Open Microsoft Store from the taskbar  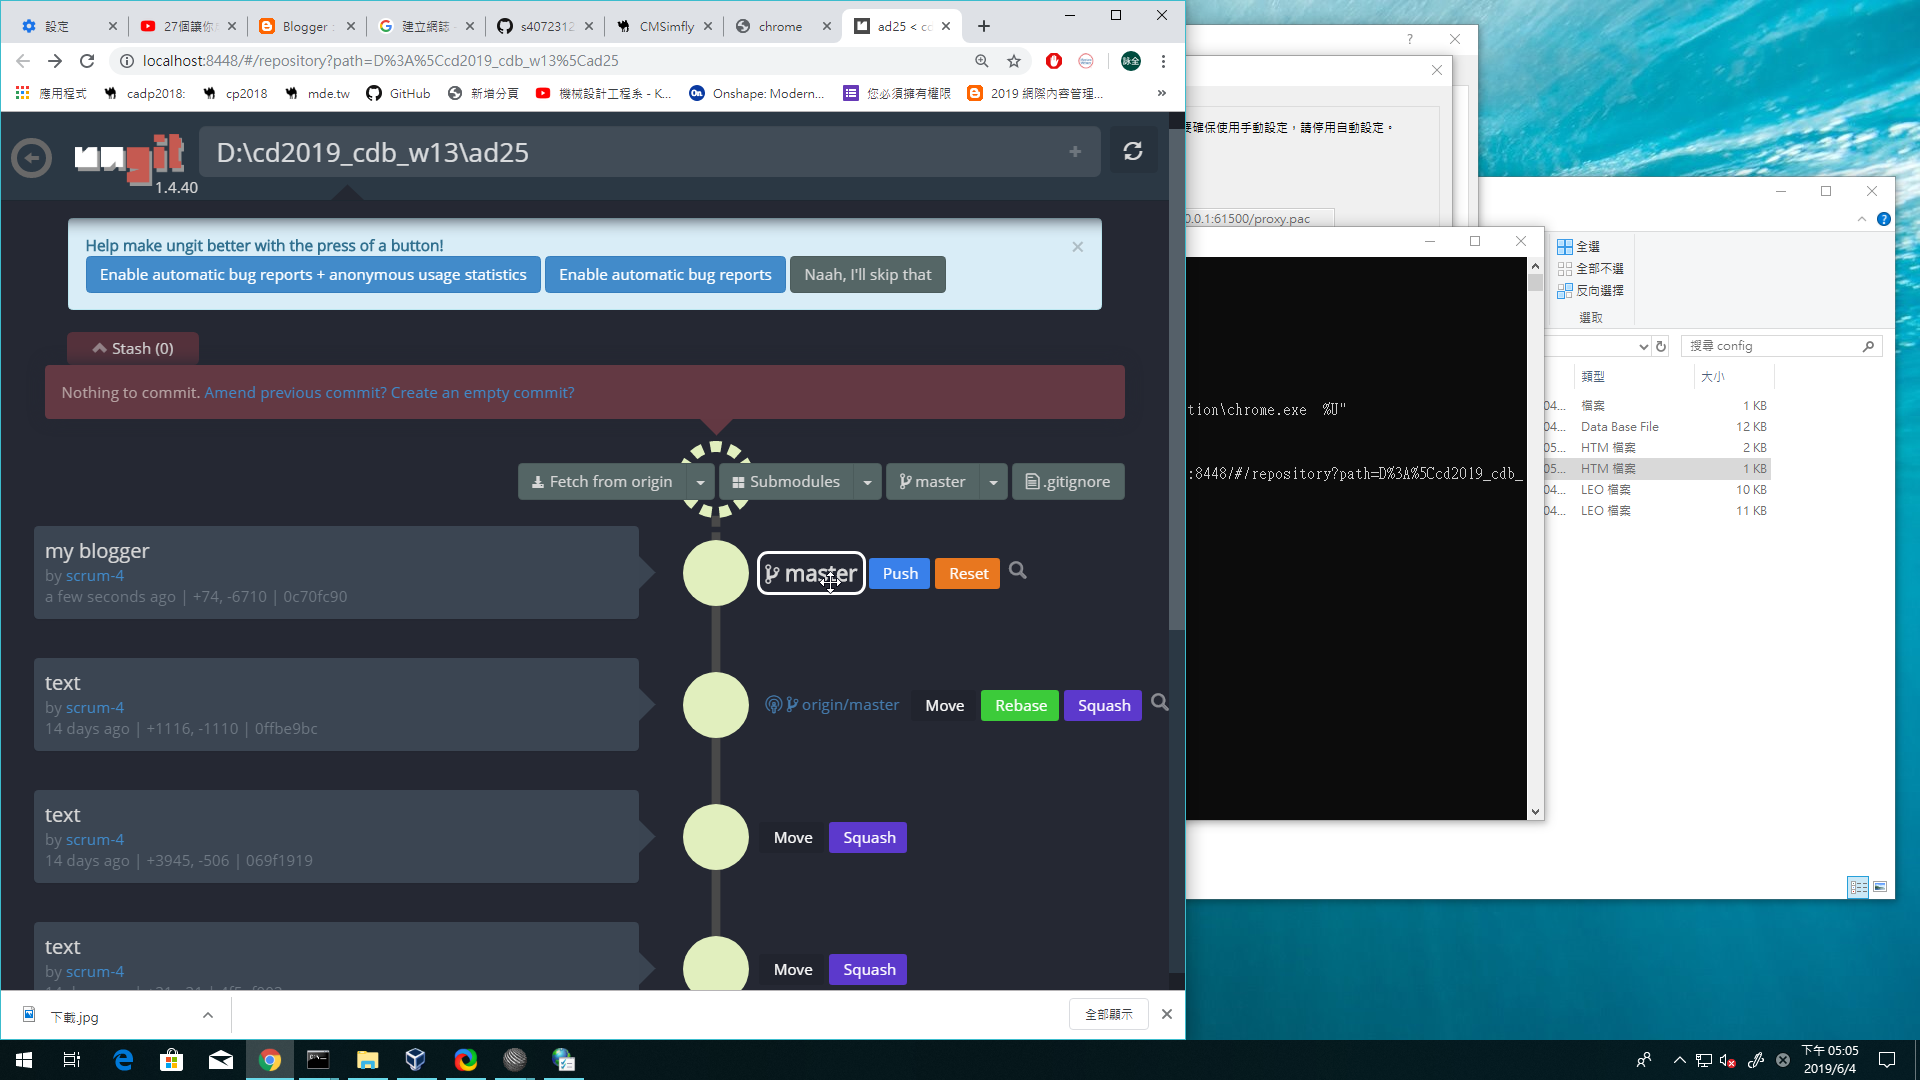[172, 1060]
